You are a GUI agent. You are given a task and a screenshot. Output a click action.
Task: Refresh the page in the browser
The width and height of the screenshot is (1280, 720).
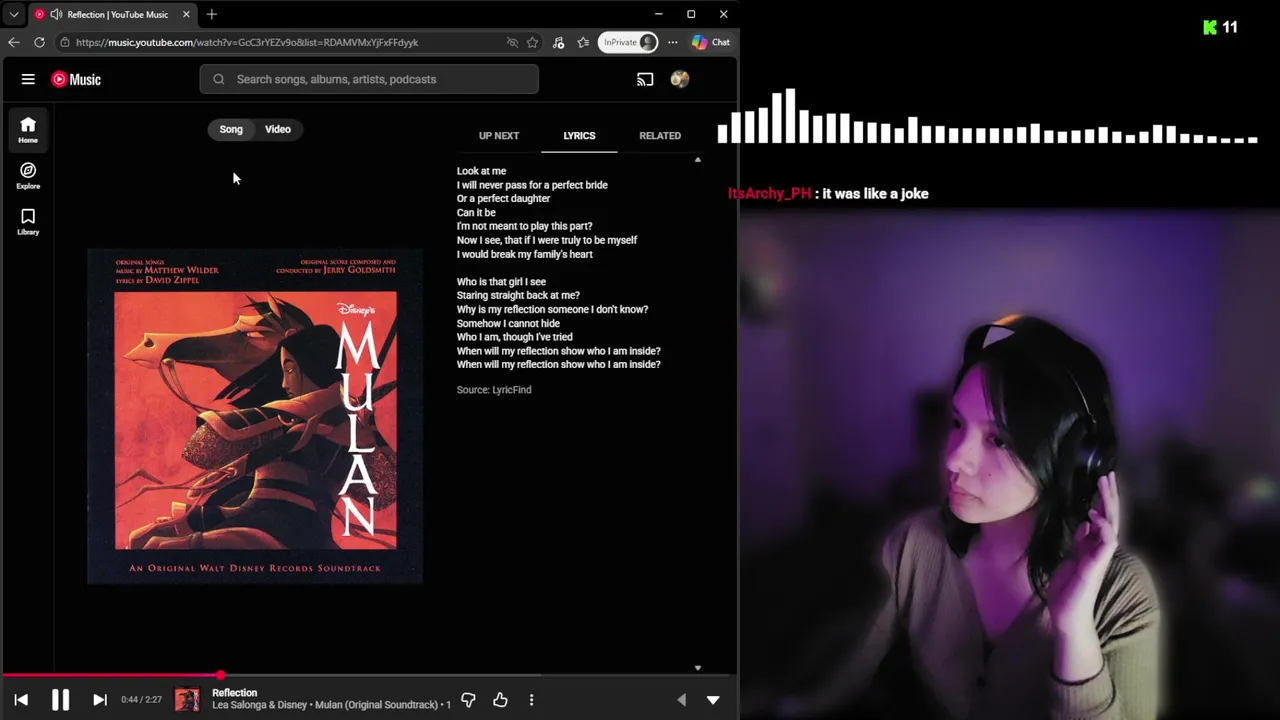pos(39,42)
